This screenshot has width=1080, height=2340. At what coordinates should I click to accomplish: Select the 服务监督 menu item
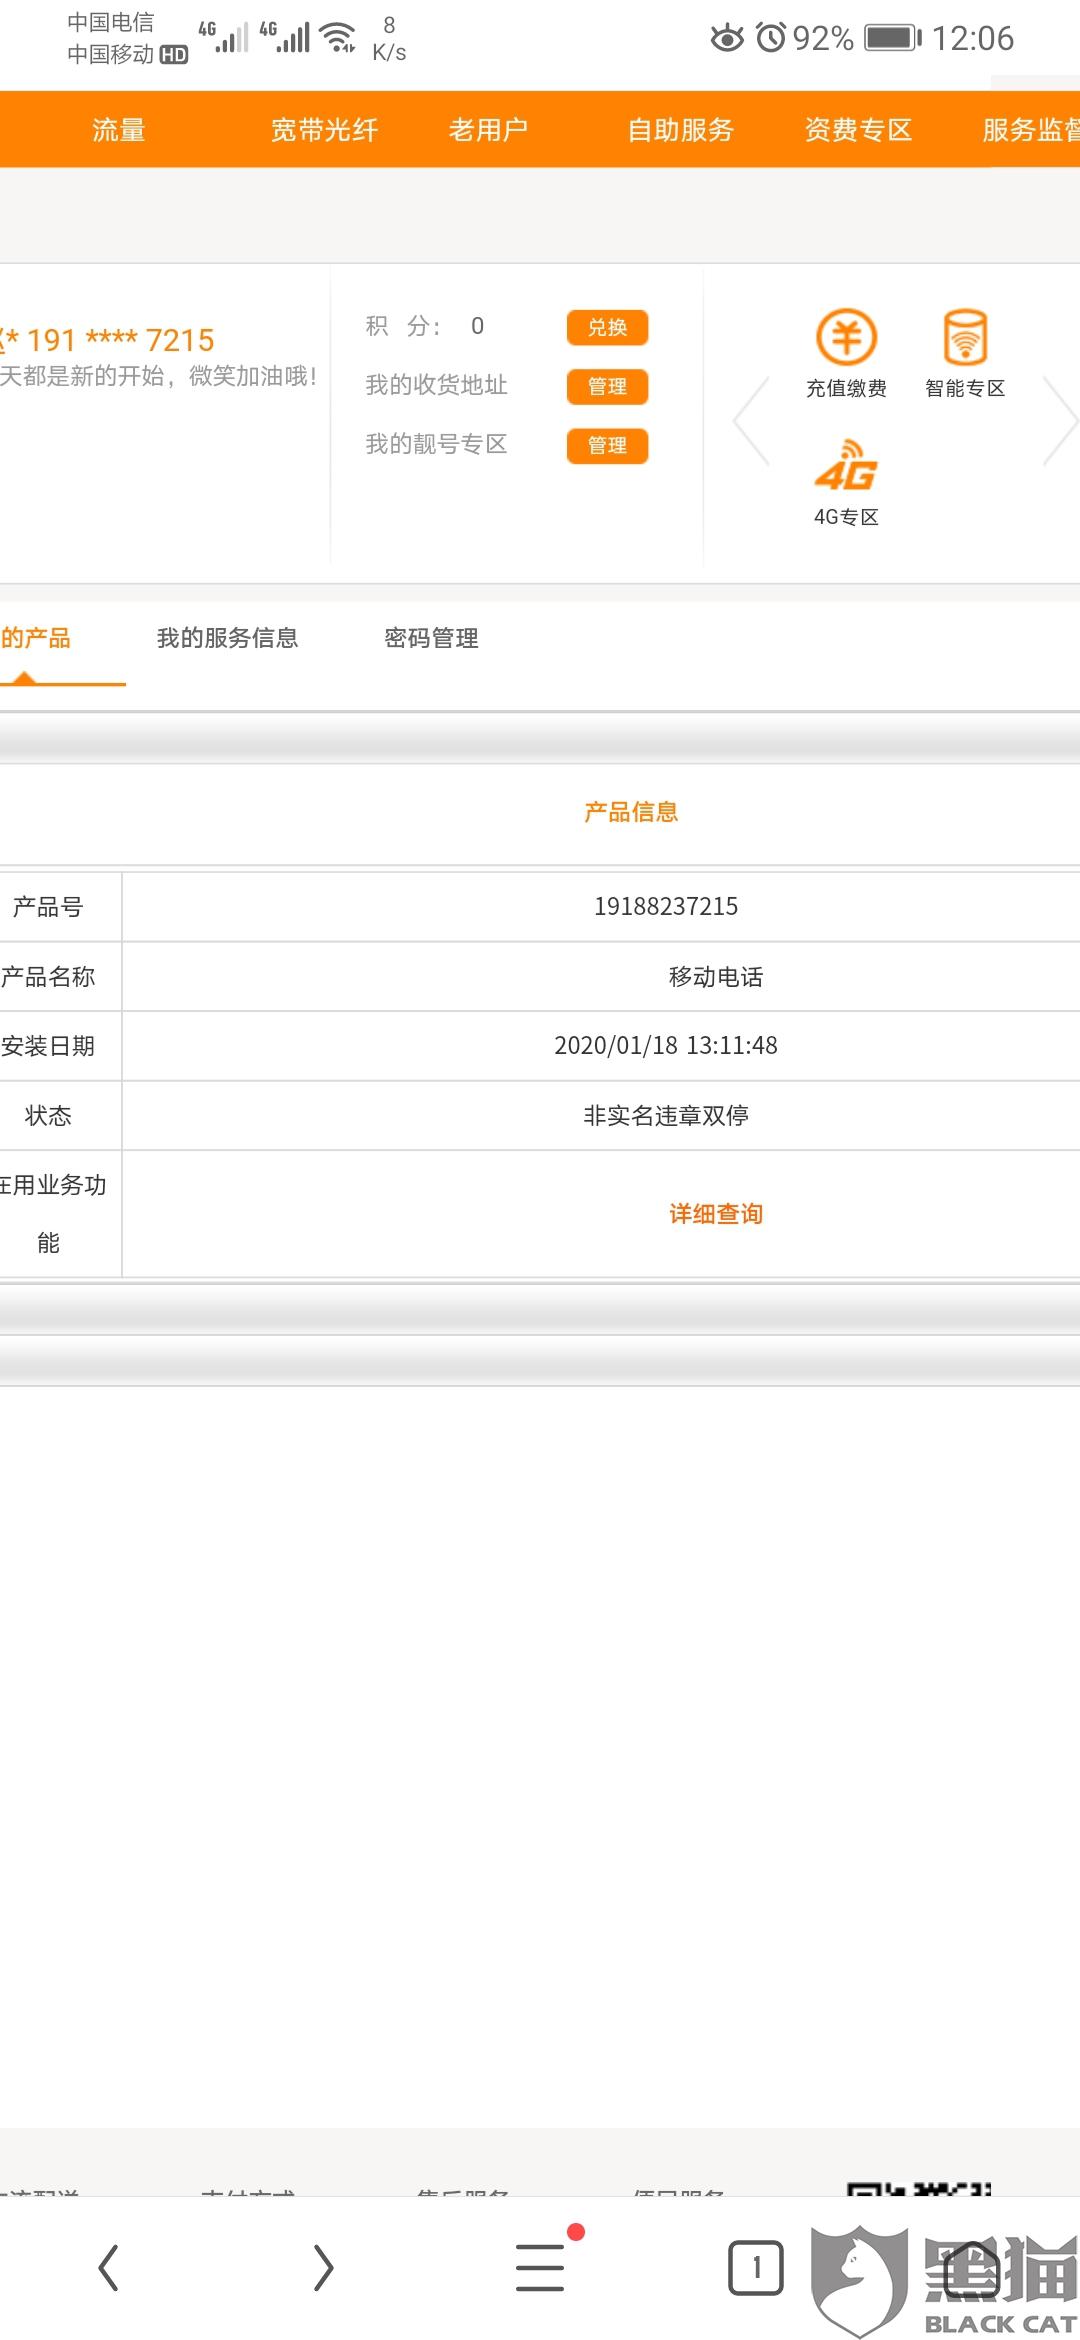[x=1031, y=130]
